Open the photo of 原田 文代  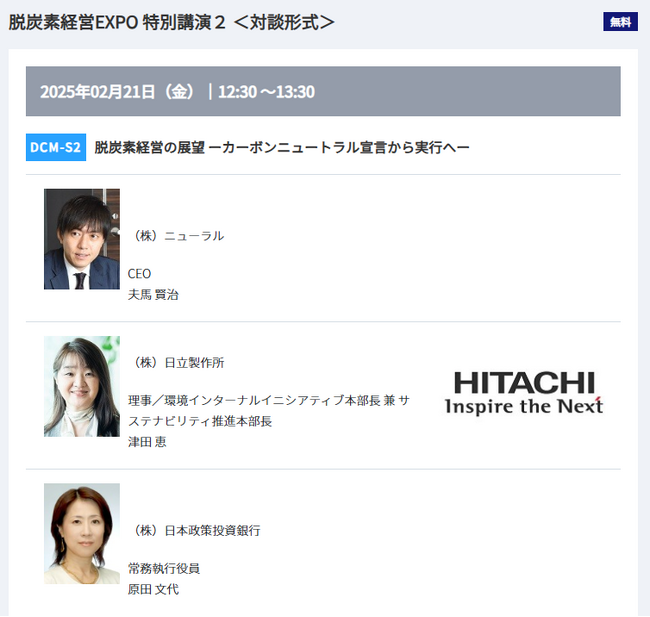82,534
